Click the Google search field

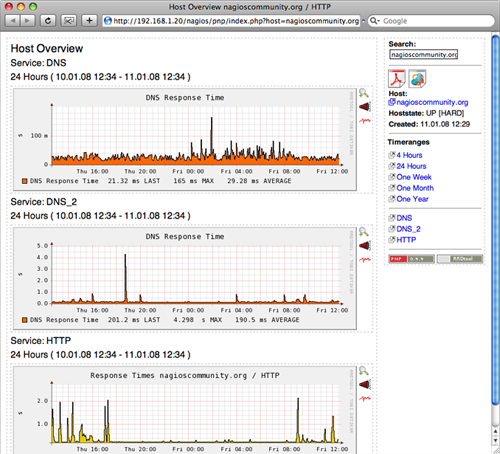point(431,21)
